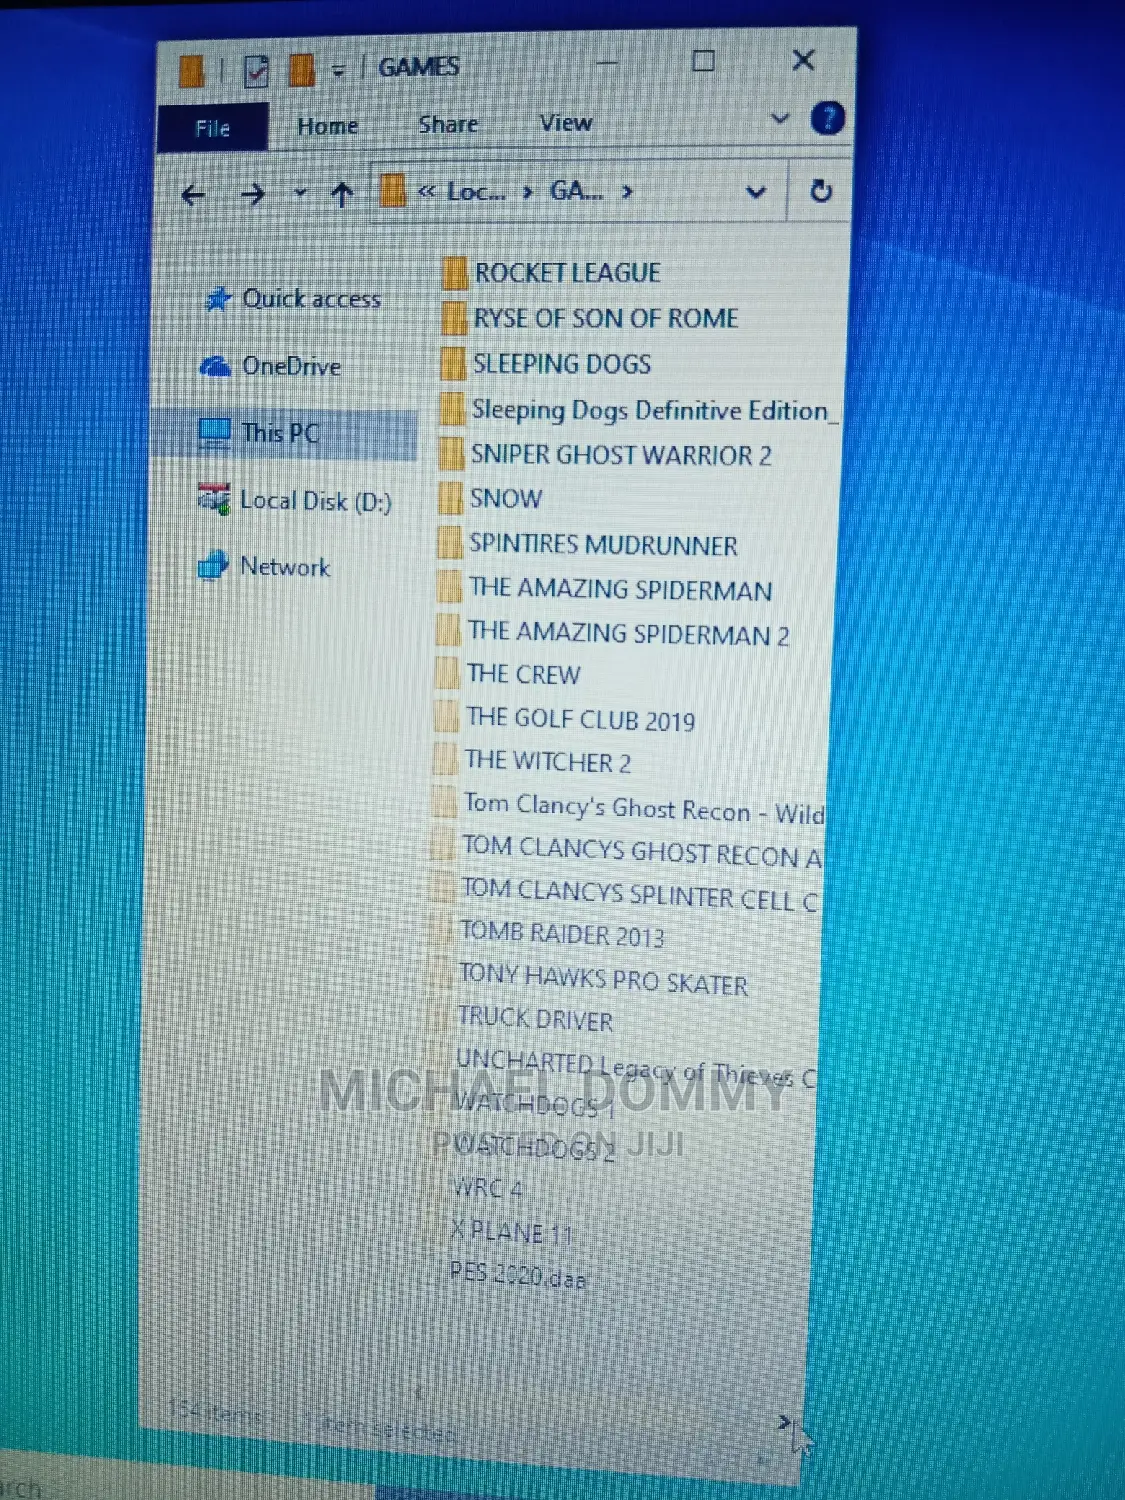Select THE WITCHER 2 folder icon
1125x1500 pixels.
[444, 759]
